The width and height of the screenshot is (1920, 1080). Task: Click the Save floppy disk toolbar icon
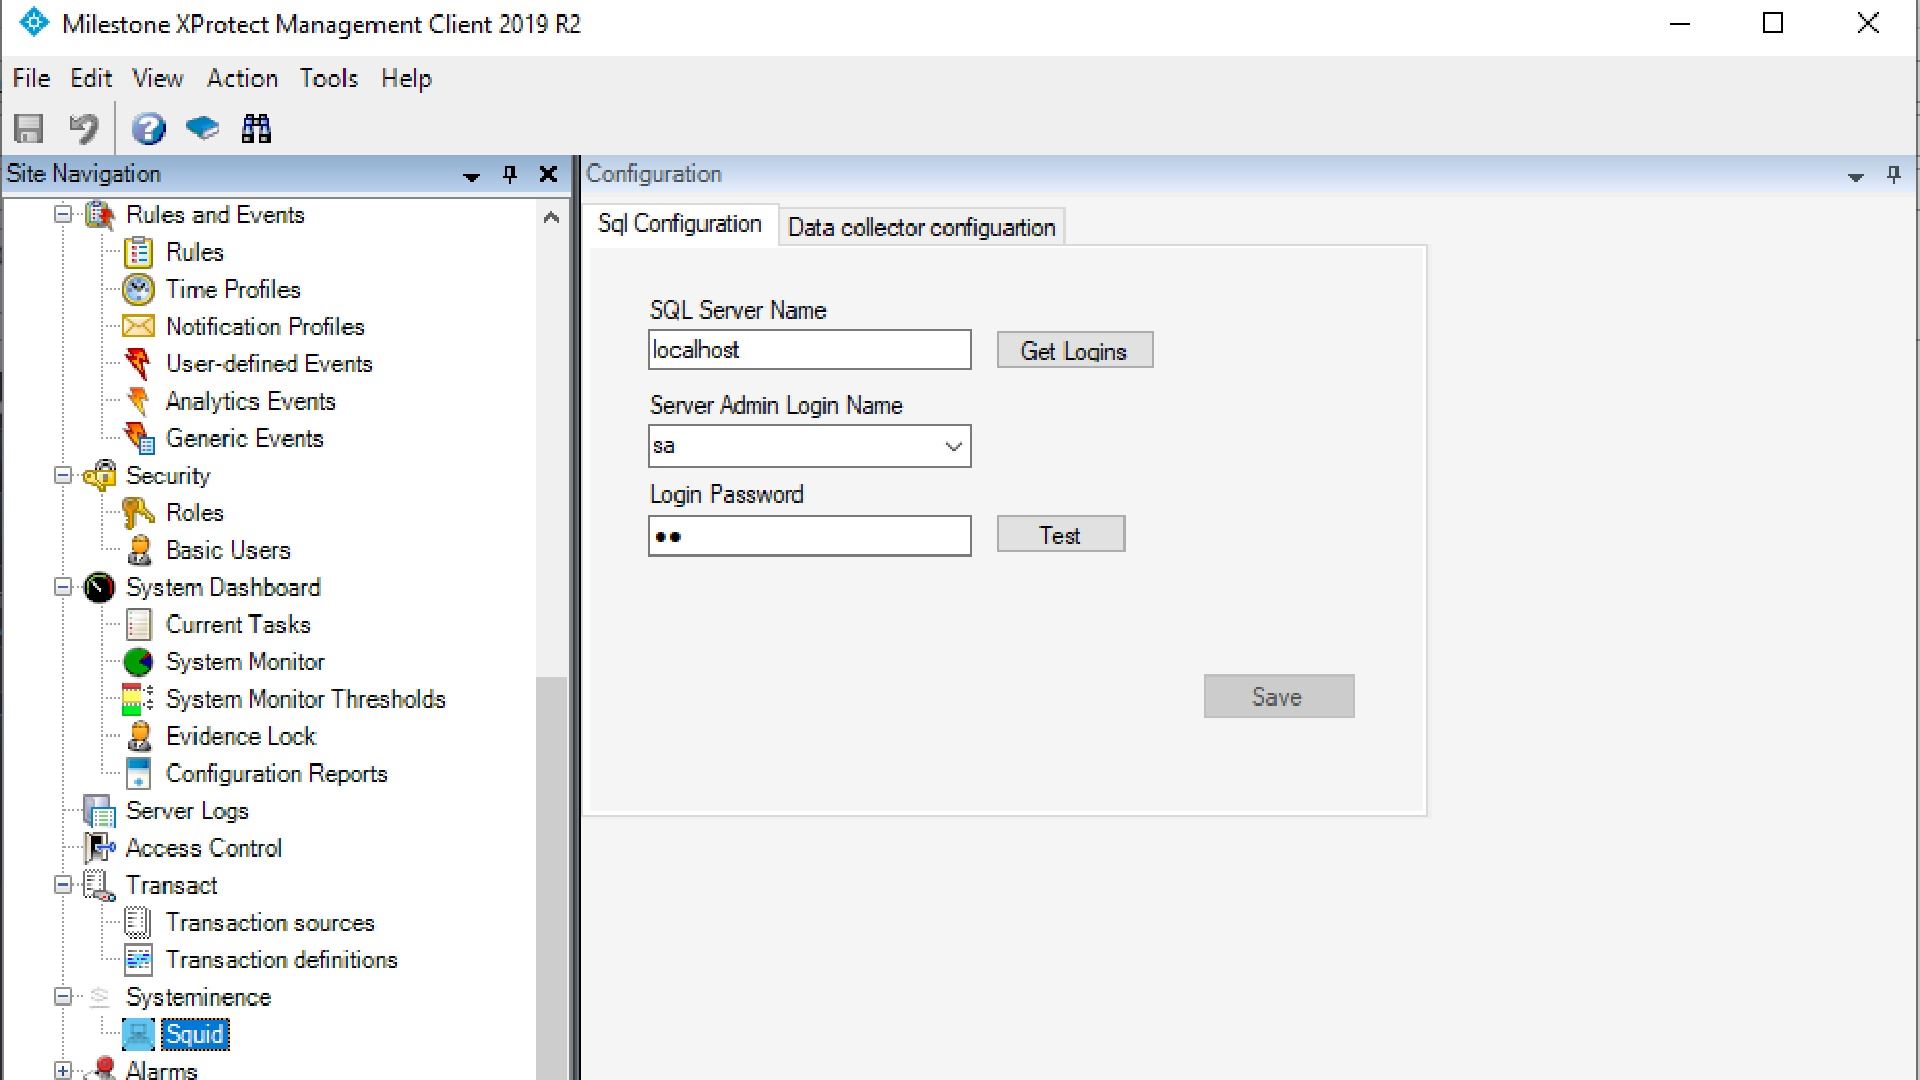tap(29, 129)
